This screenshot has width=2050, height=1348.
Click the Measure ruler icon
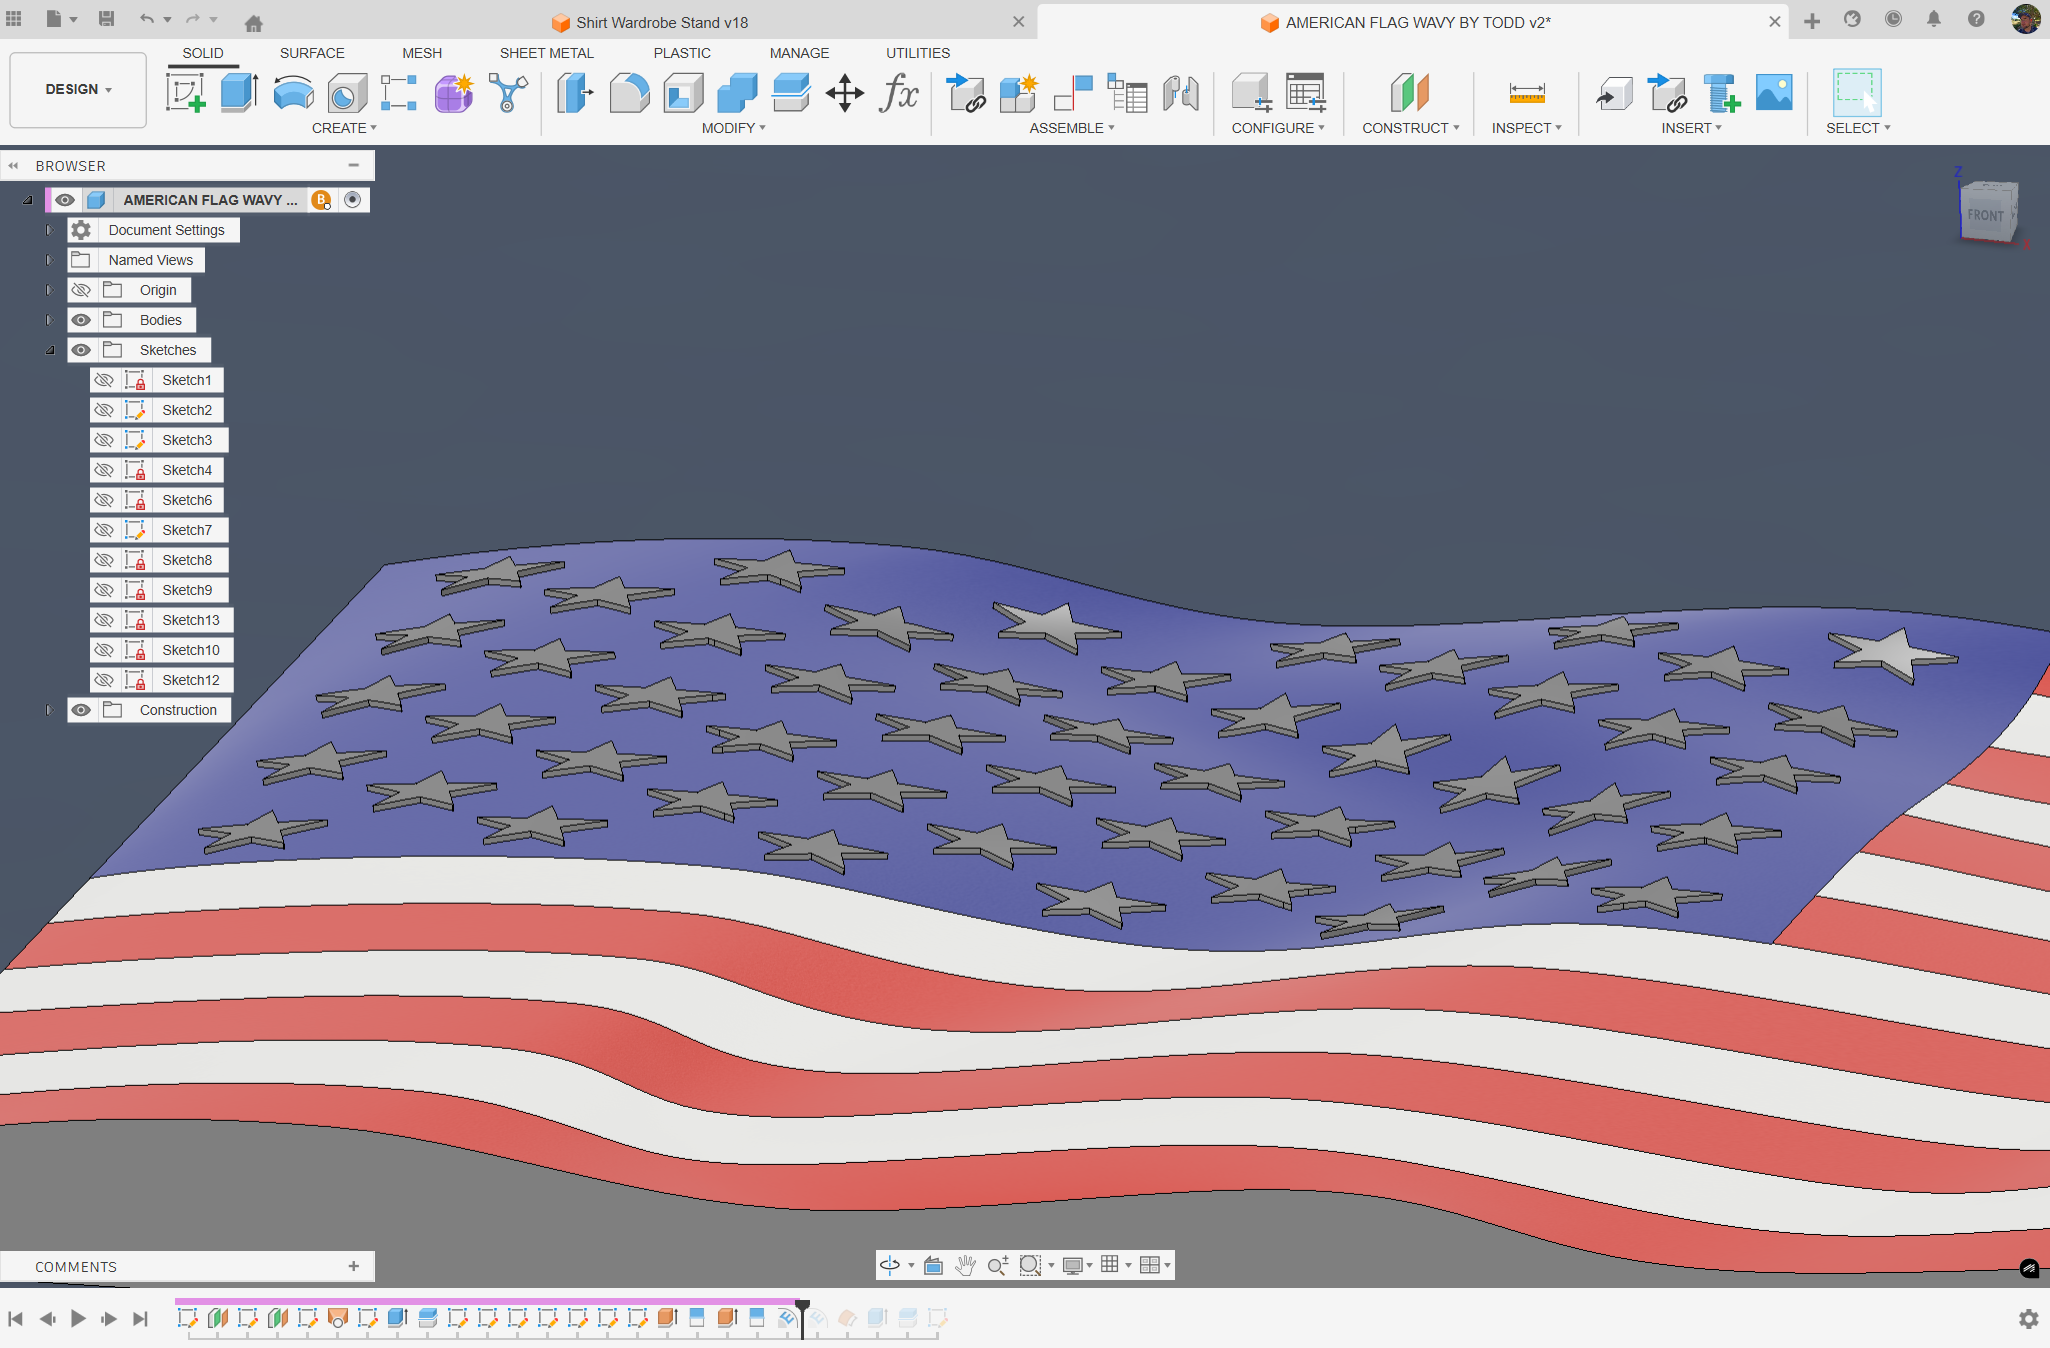pyautogui.click(x=1527, y=93)
